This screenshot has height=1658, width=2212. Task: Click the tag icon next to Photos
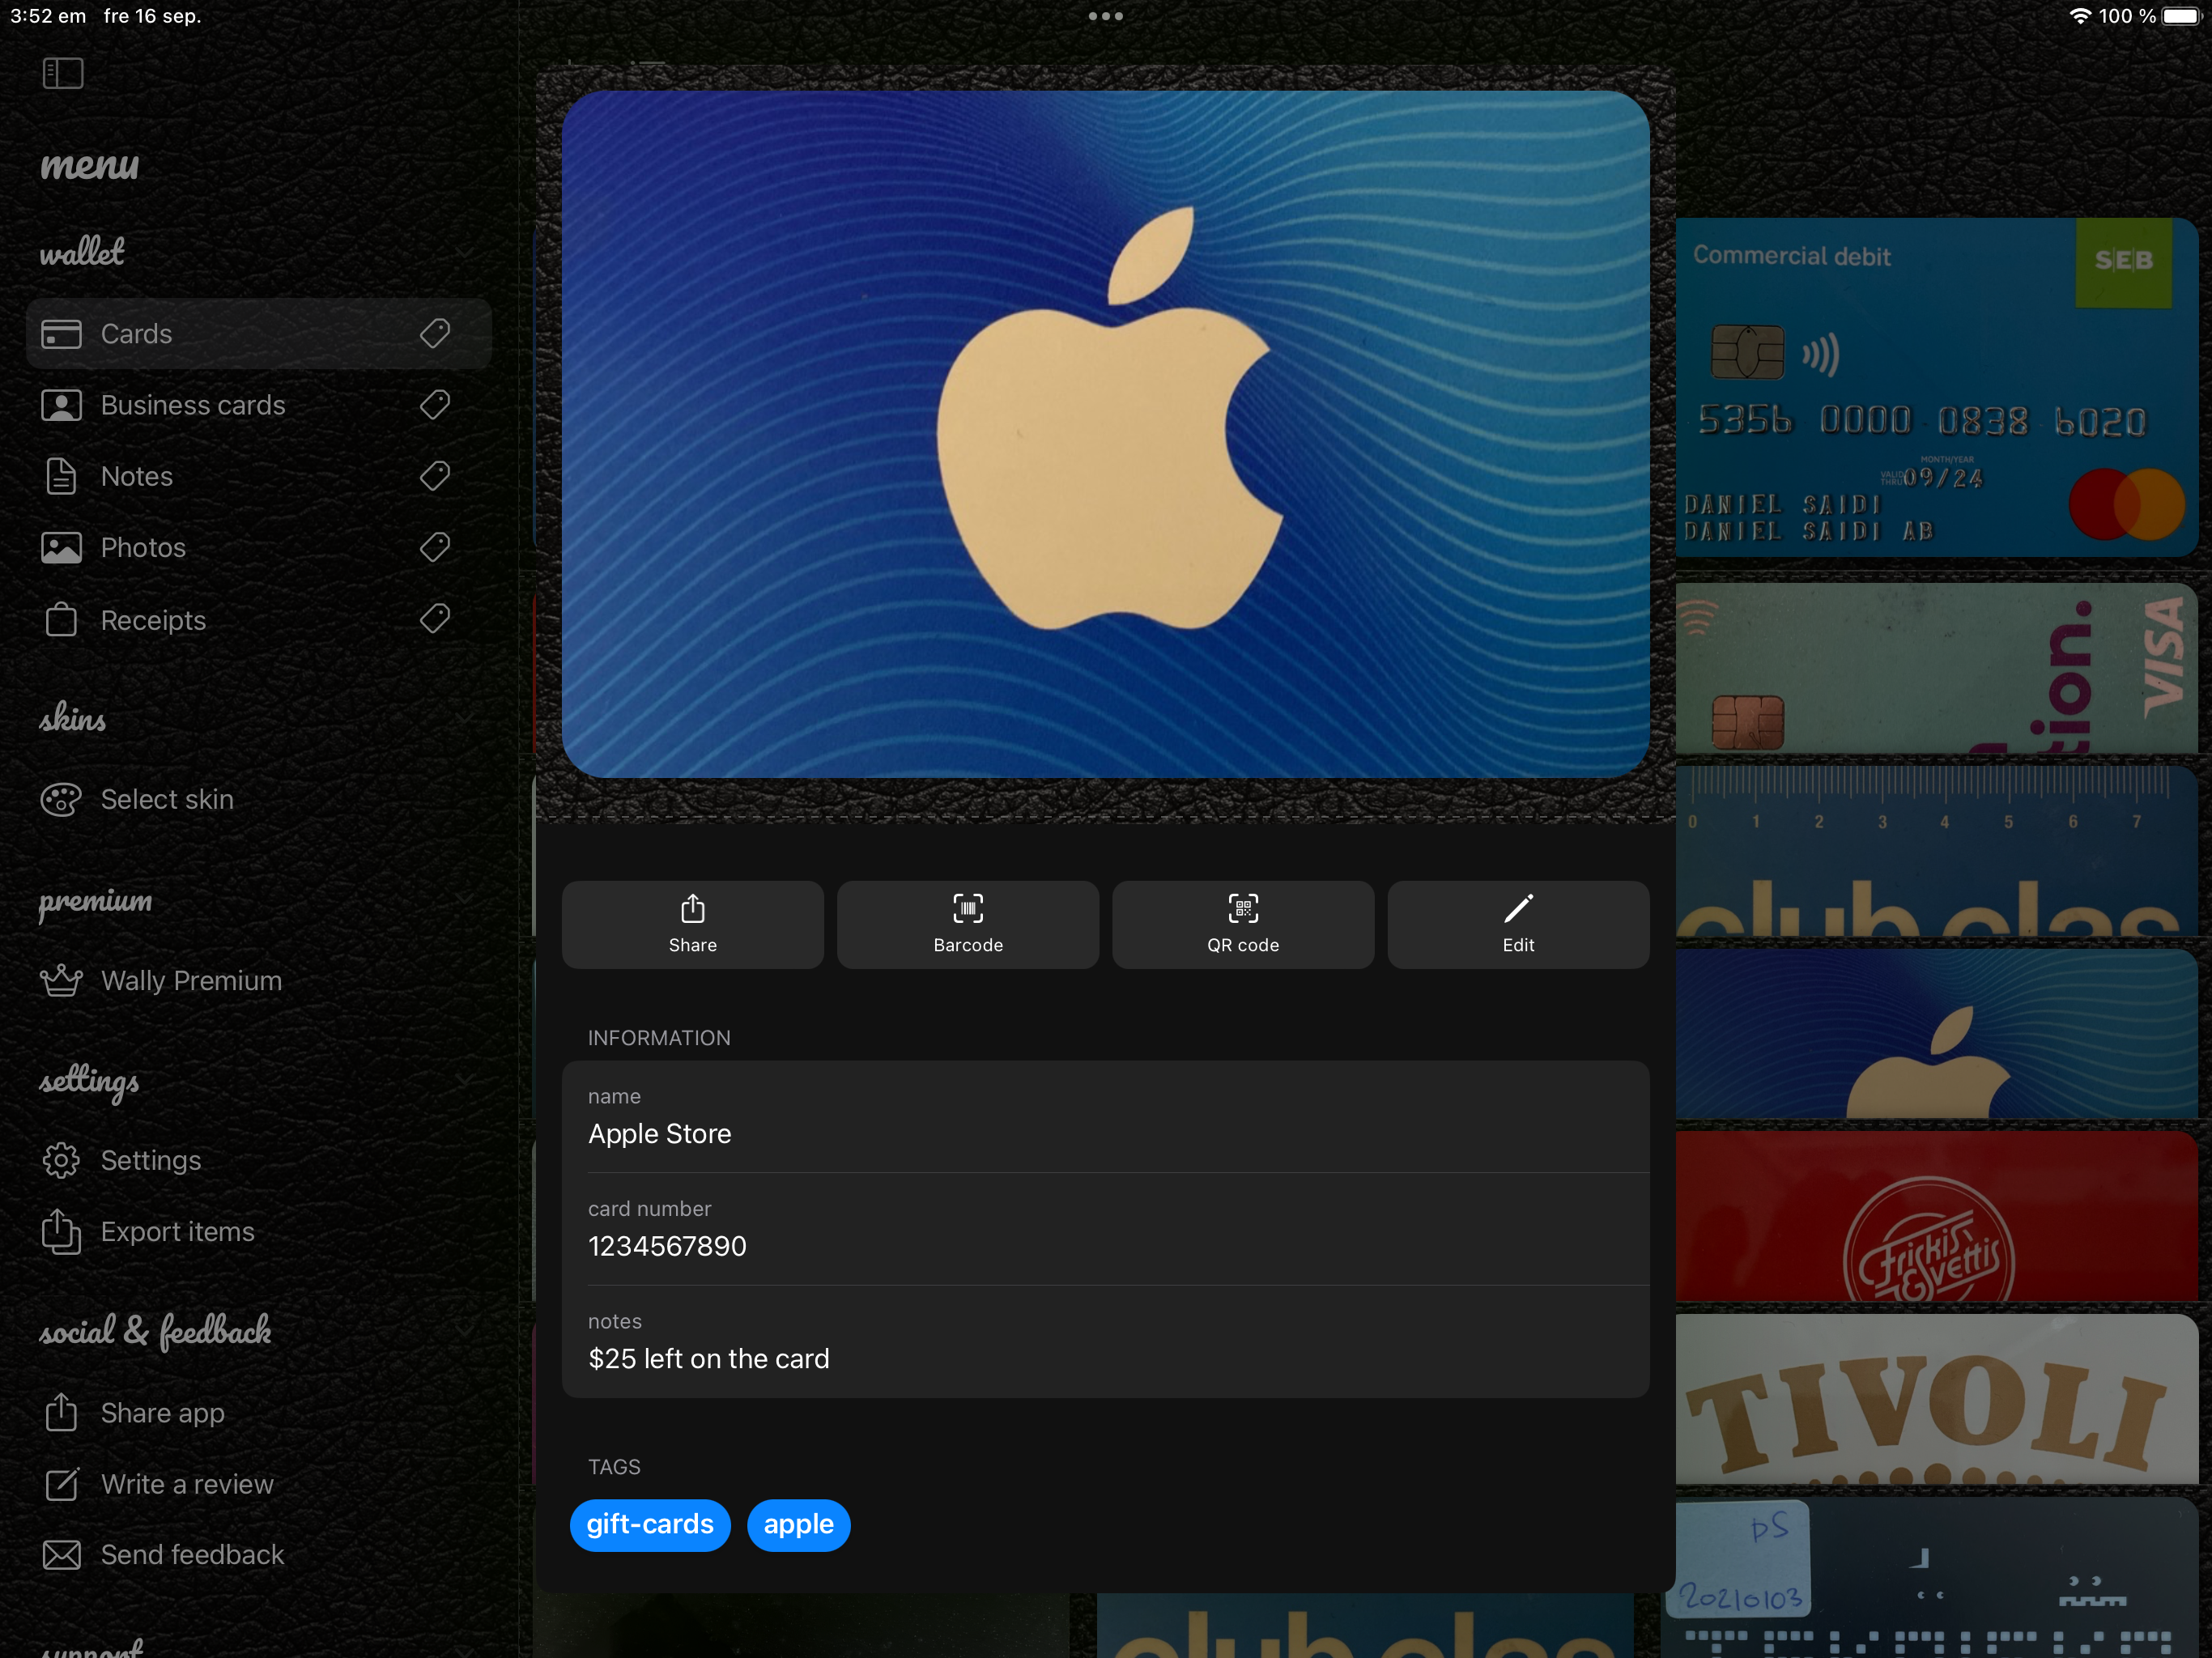[435, 547]
